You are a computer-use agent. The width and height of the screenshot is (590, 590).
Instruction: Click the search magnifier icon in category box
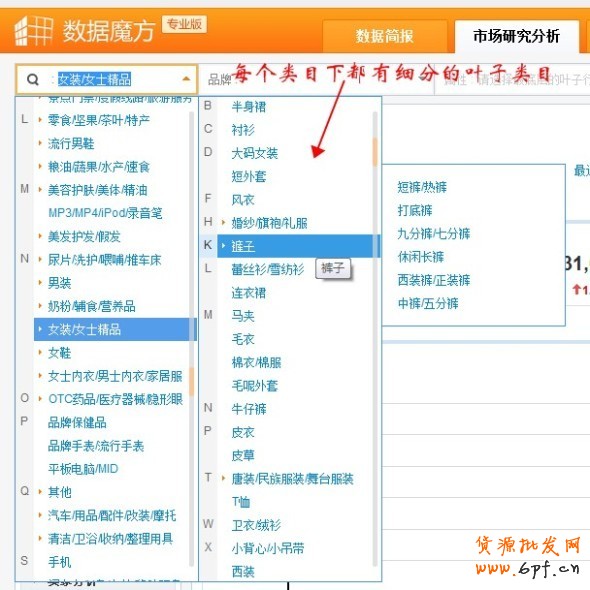point(33,79)
